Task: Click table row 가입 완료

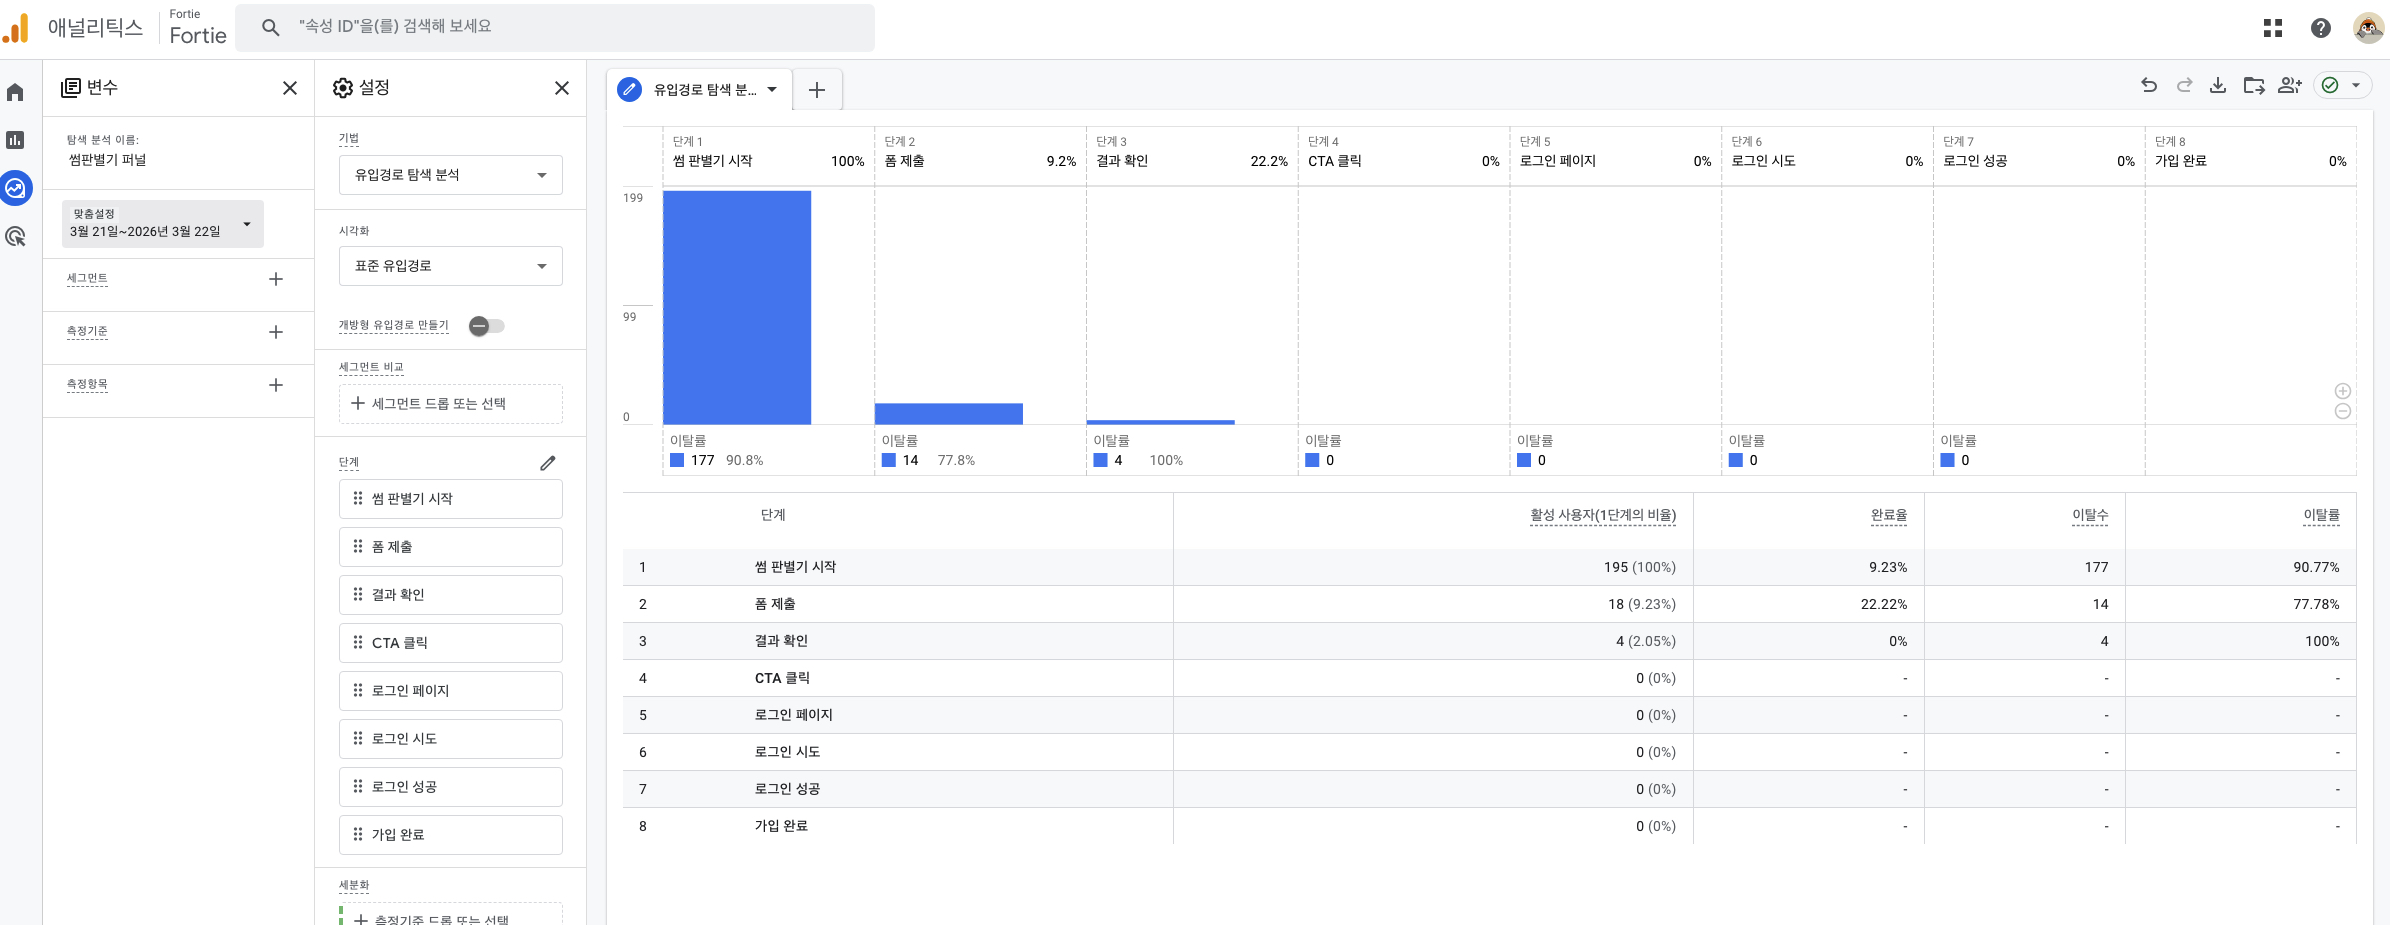Action: 1489,826
